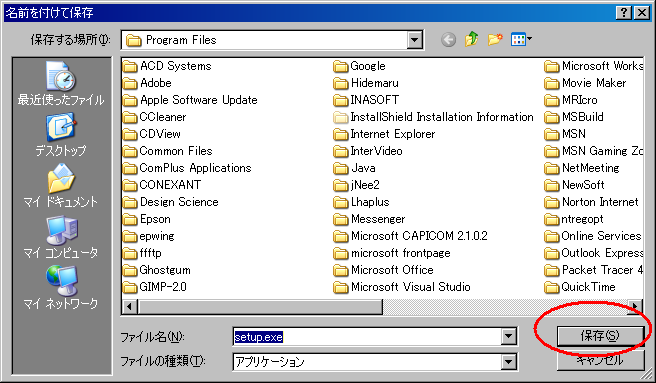Select the epwing folder
The width and height of the screenshot is (656, 383).
pyautogui.click(x=149, y=236)
